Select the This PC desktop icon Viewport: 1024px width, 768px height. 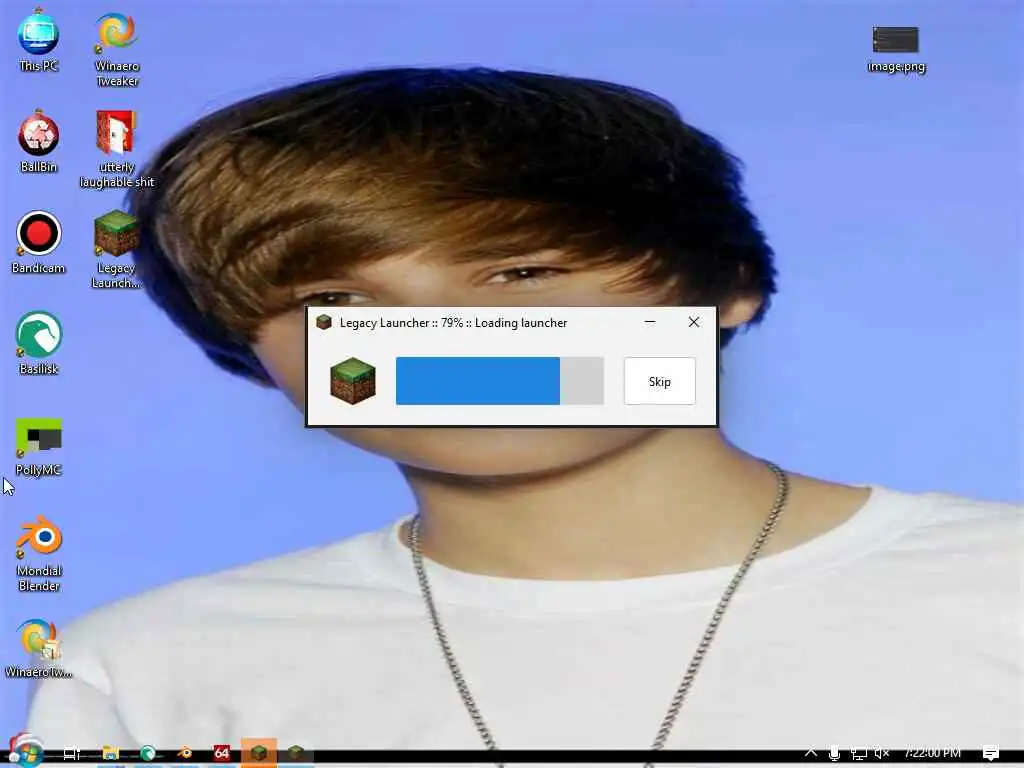(x=39, y=42)
